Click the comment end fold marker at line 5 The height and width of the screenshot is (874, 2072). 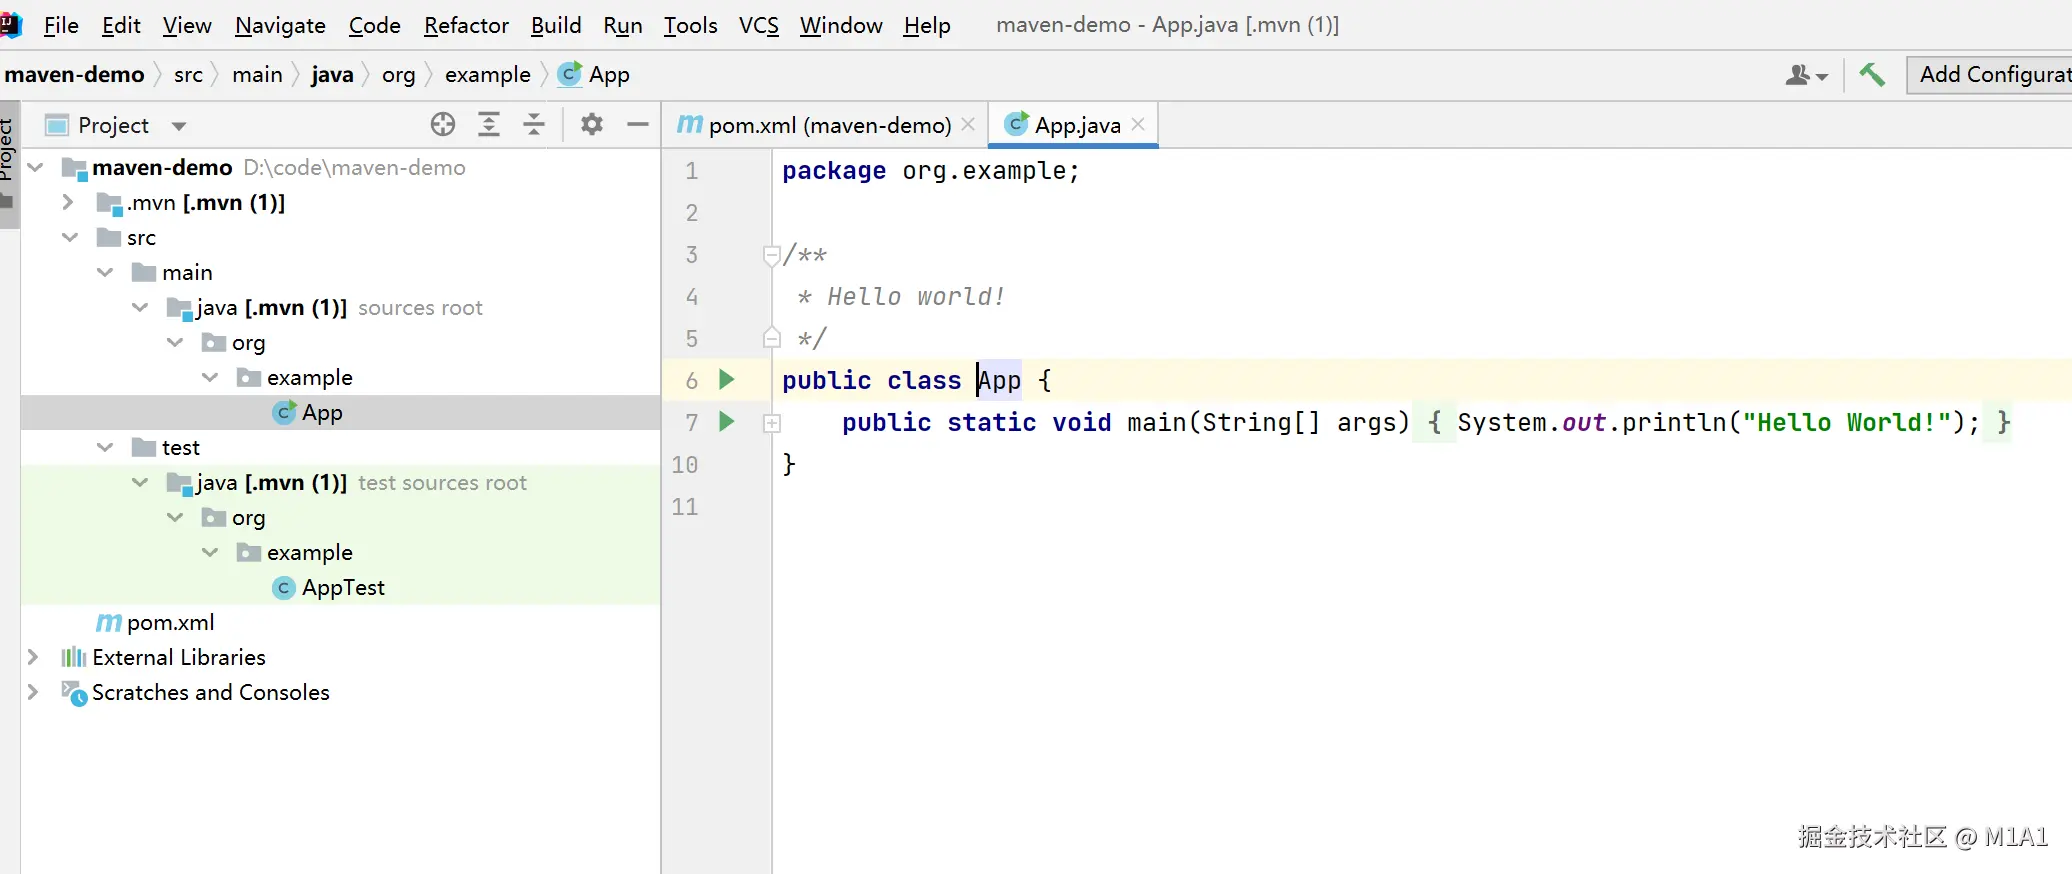click(771, 338)
